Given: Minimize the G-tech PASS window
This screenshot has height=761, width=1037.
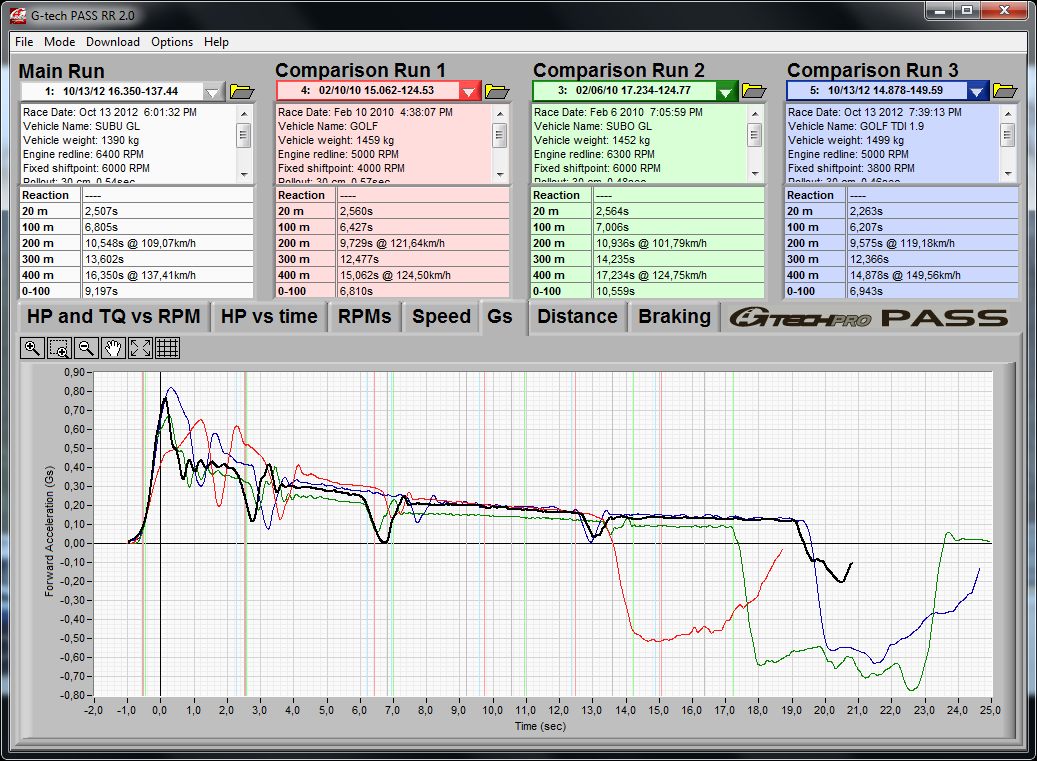Looking at the screenshot, I should (939, 11).
